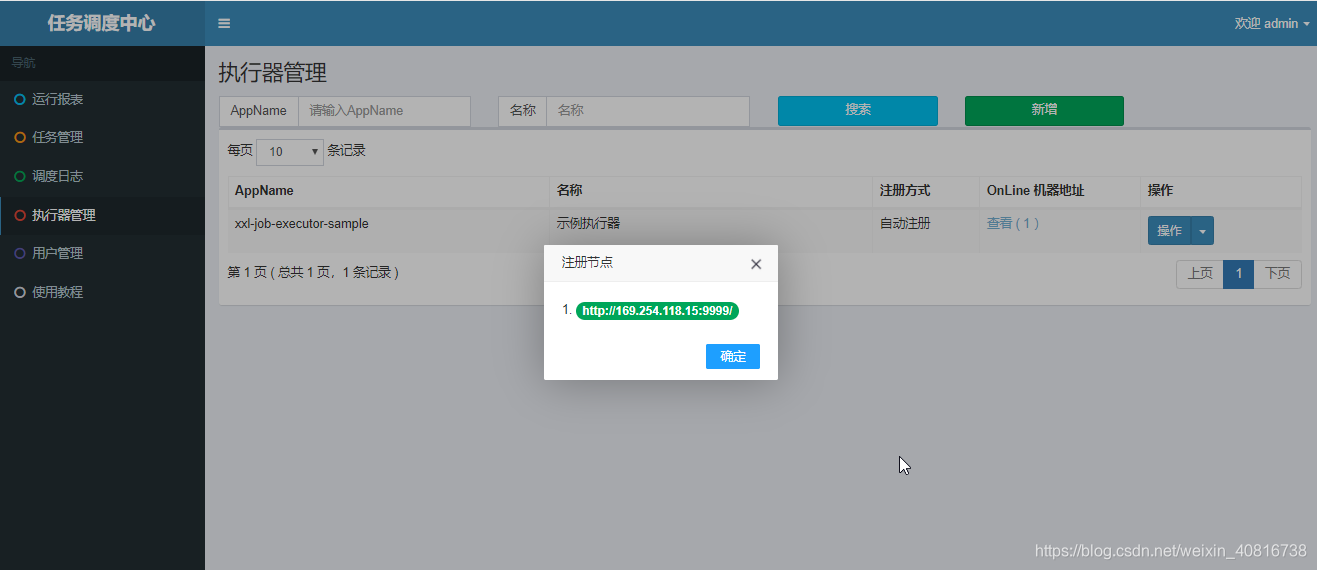Click the 运行报表 circle icon

click(x=20, y=99)
